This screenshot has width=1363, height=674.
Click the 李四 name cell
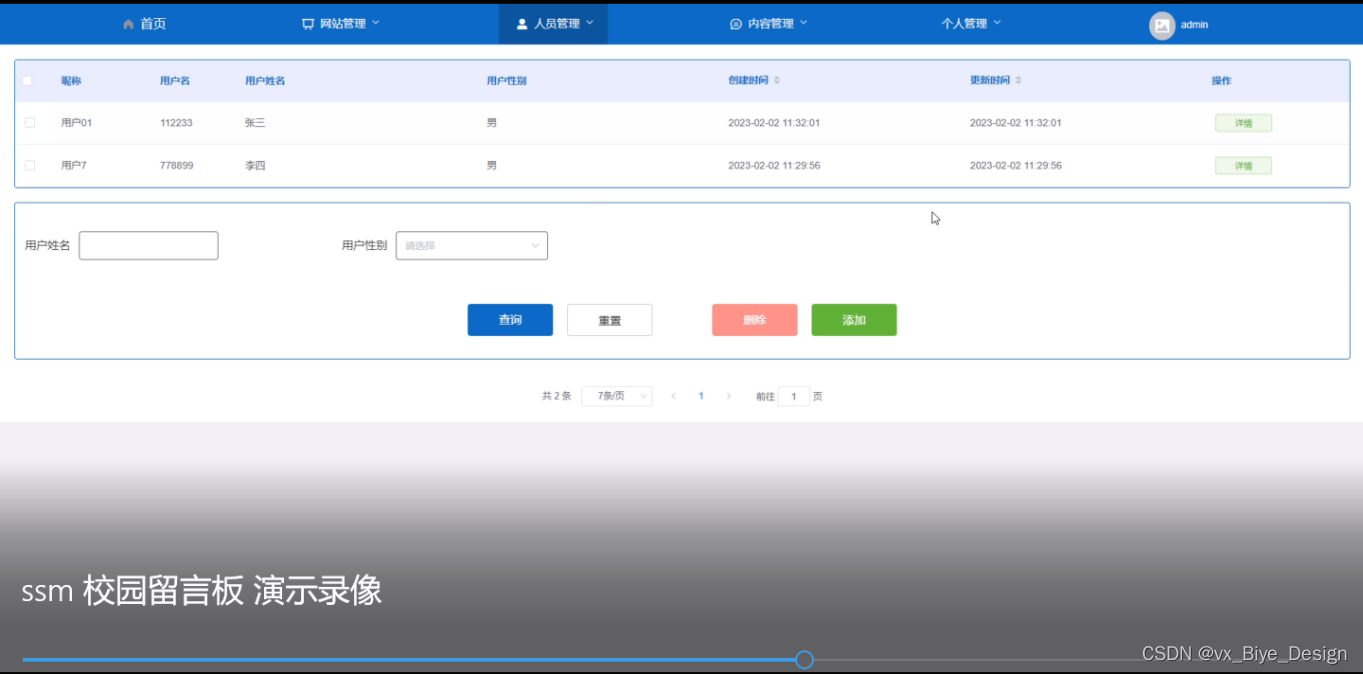coord(255,165)
